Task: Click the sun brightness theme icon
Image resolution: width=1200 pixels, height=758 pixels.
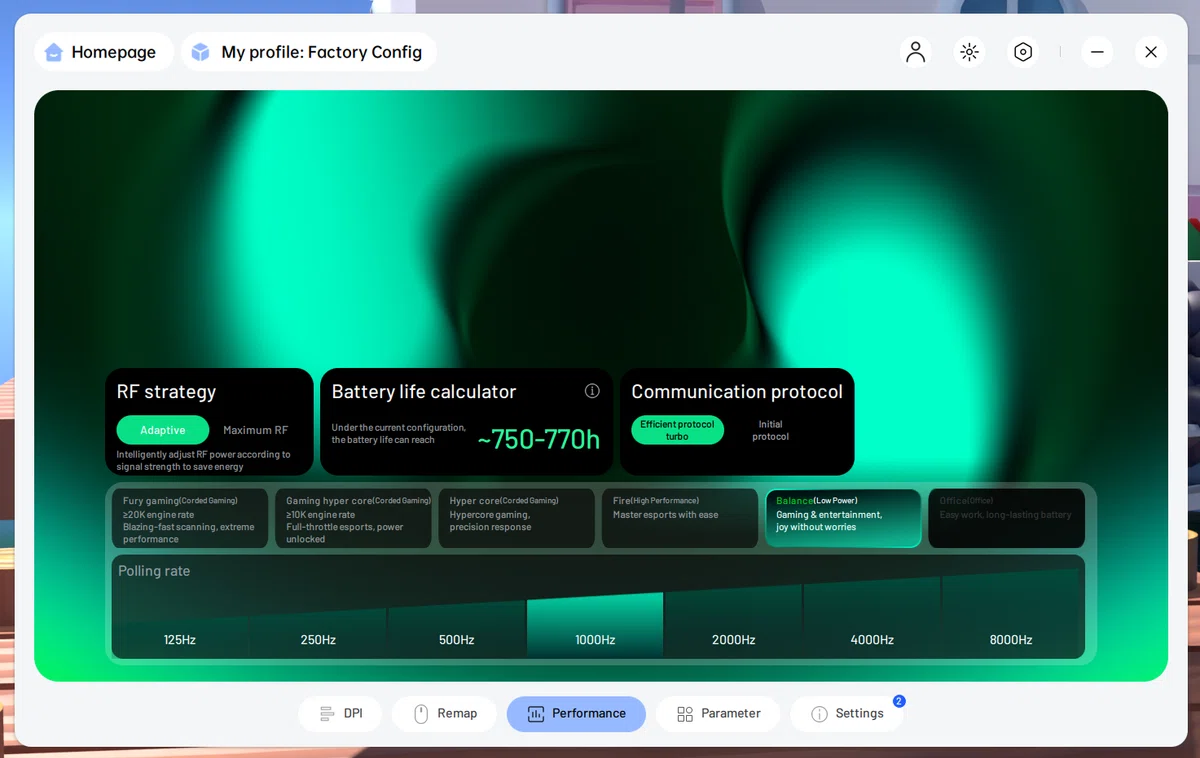Action: (x=969, y=52)
